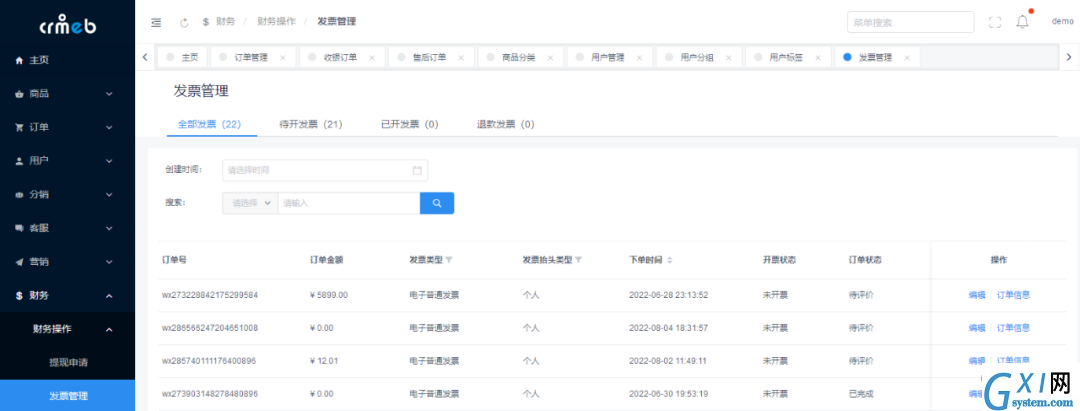1080x411 pixels.
Task: Click the refresh page icon in header
Action: pos(184,22)
